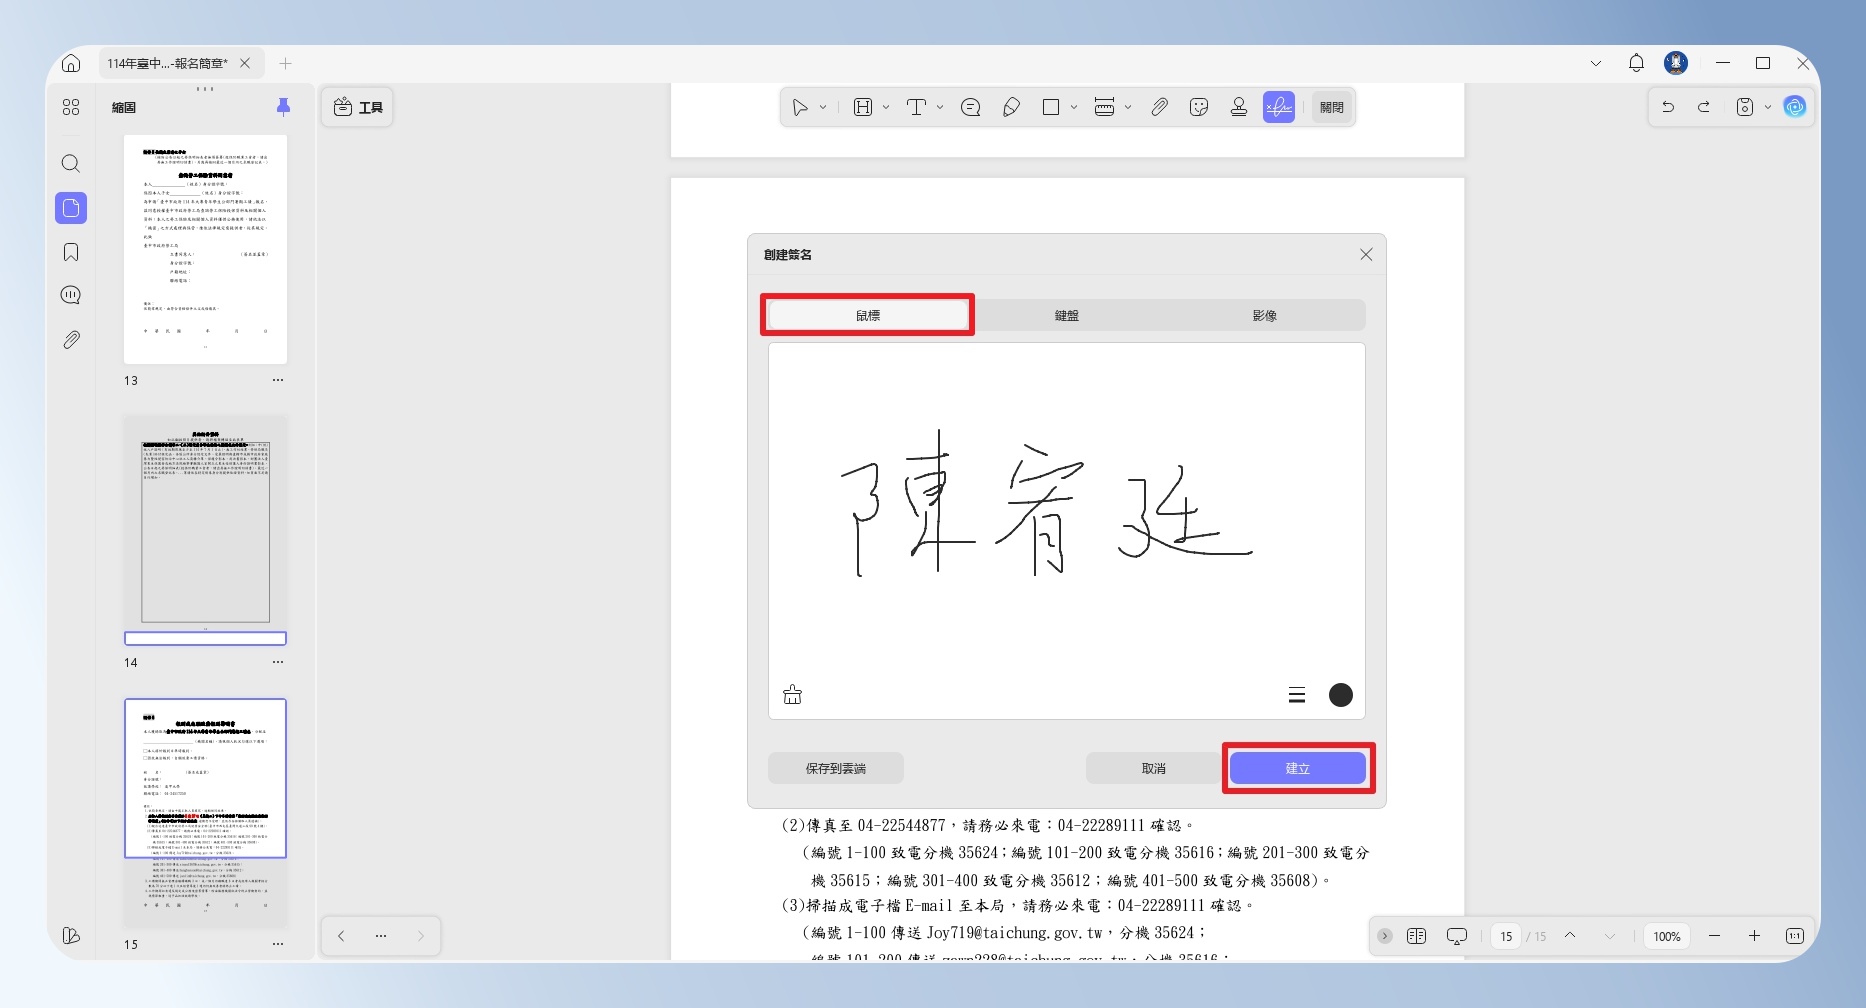Open the 100% zoom level dropdown
1866x1008 pixels.
1666,936
